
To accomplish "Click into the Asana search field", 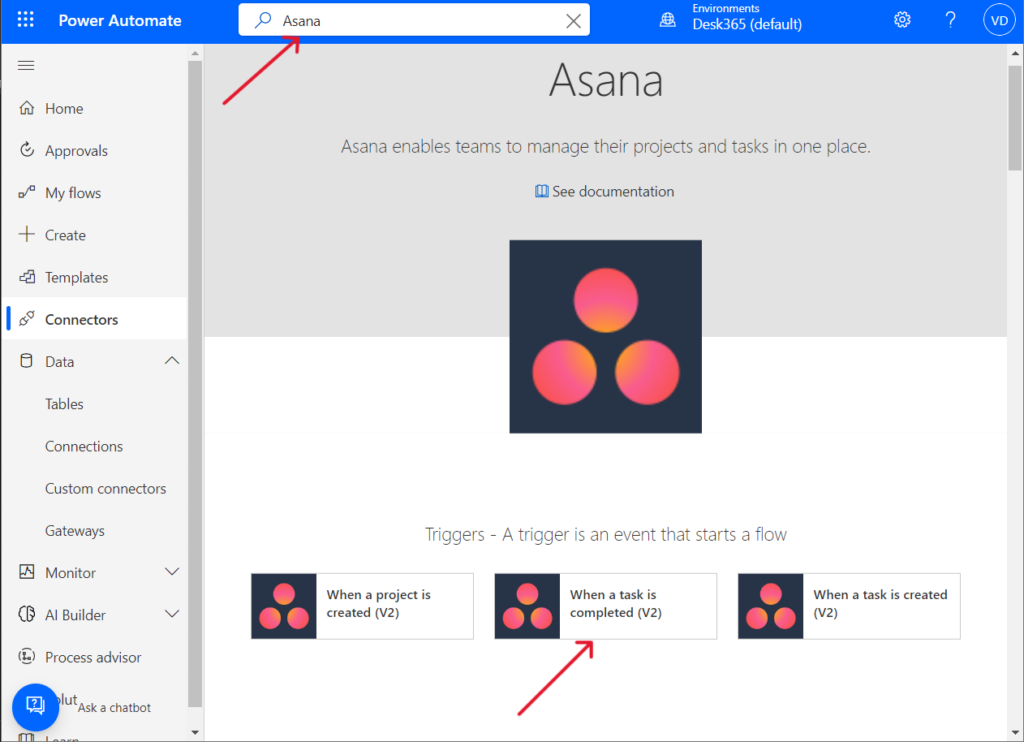I will [414, 20].
